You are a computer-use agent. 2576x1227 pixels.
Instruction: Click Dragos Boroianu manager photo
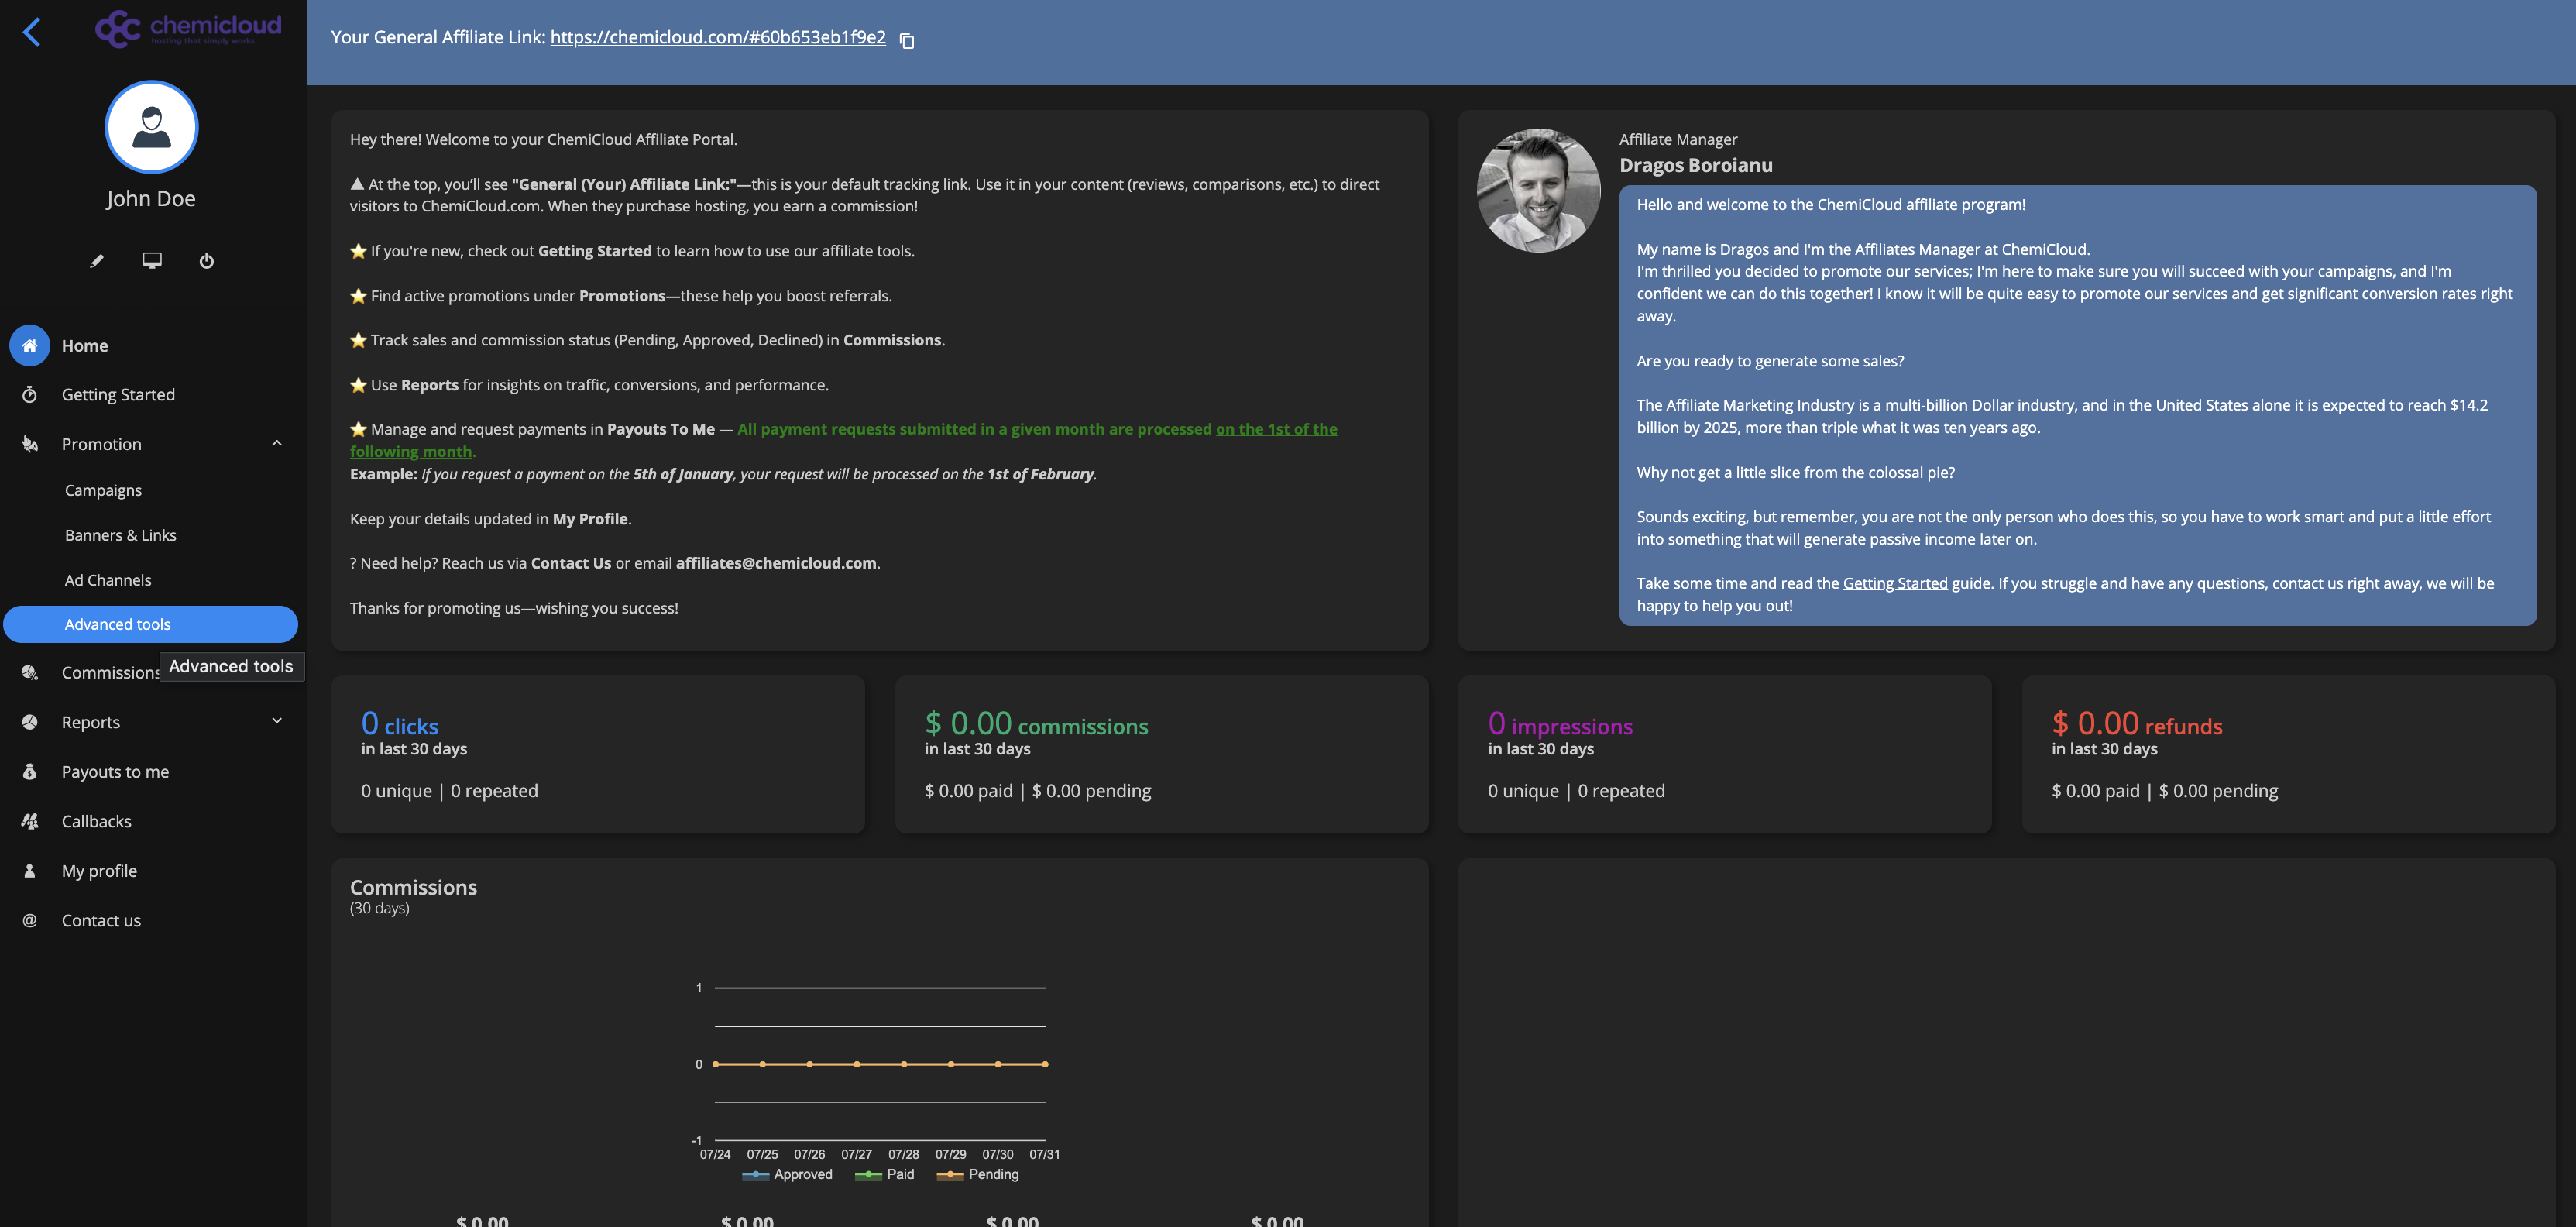click(x=1538, y=190)
